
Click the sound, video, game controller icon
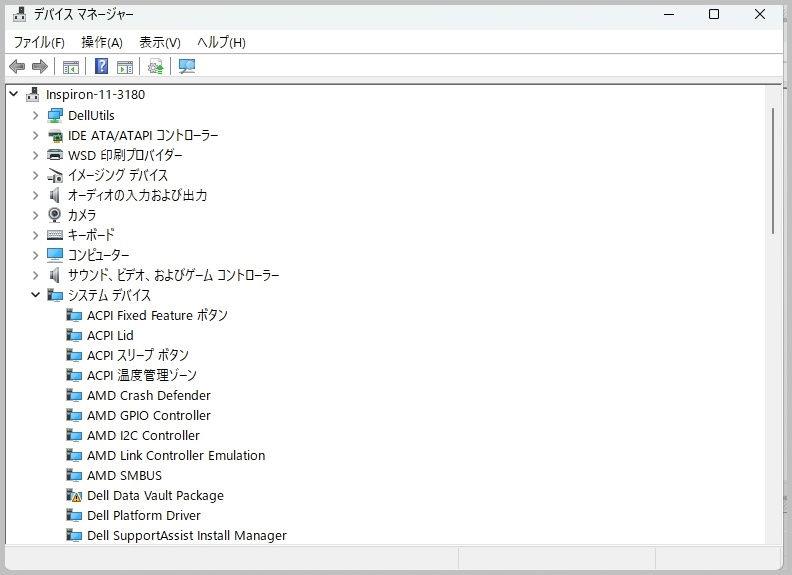[x=55, y=275]
